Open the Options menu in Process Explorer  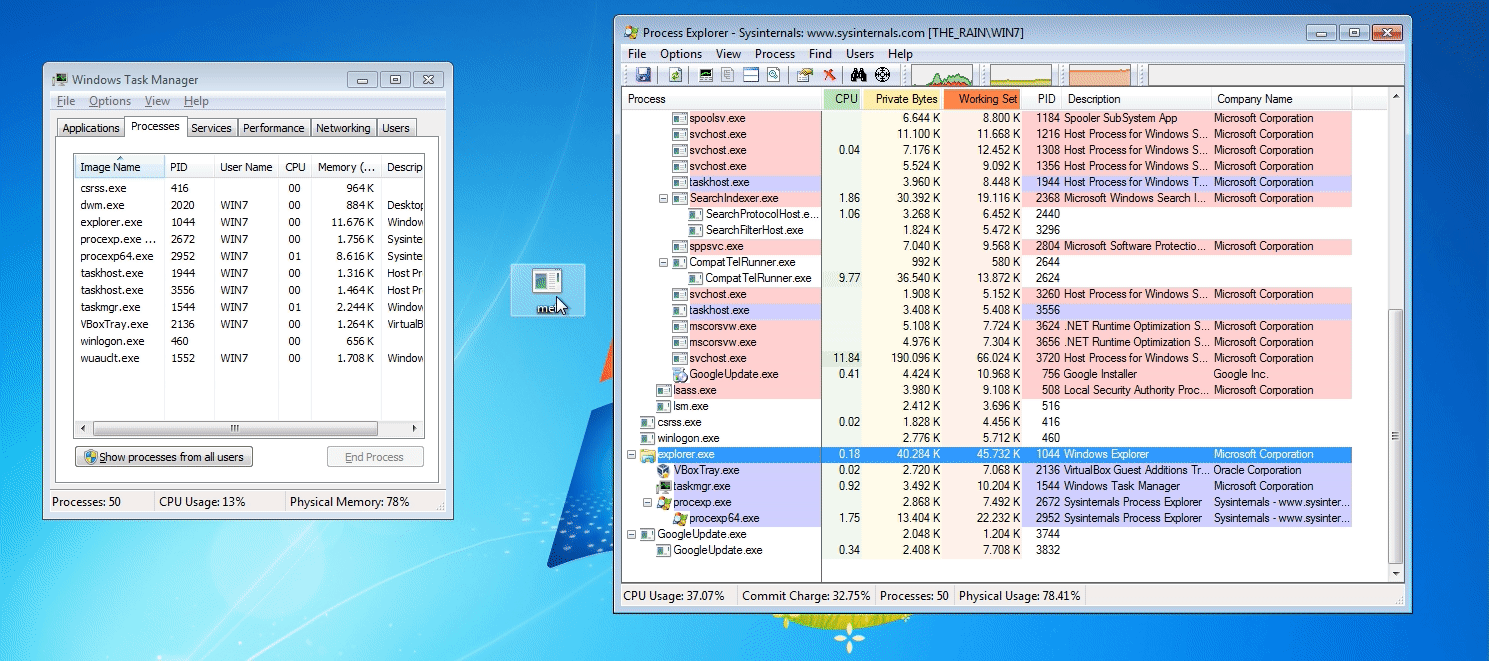[681, 54]
